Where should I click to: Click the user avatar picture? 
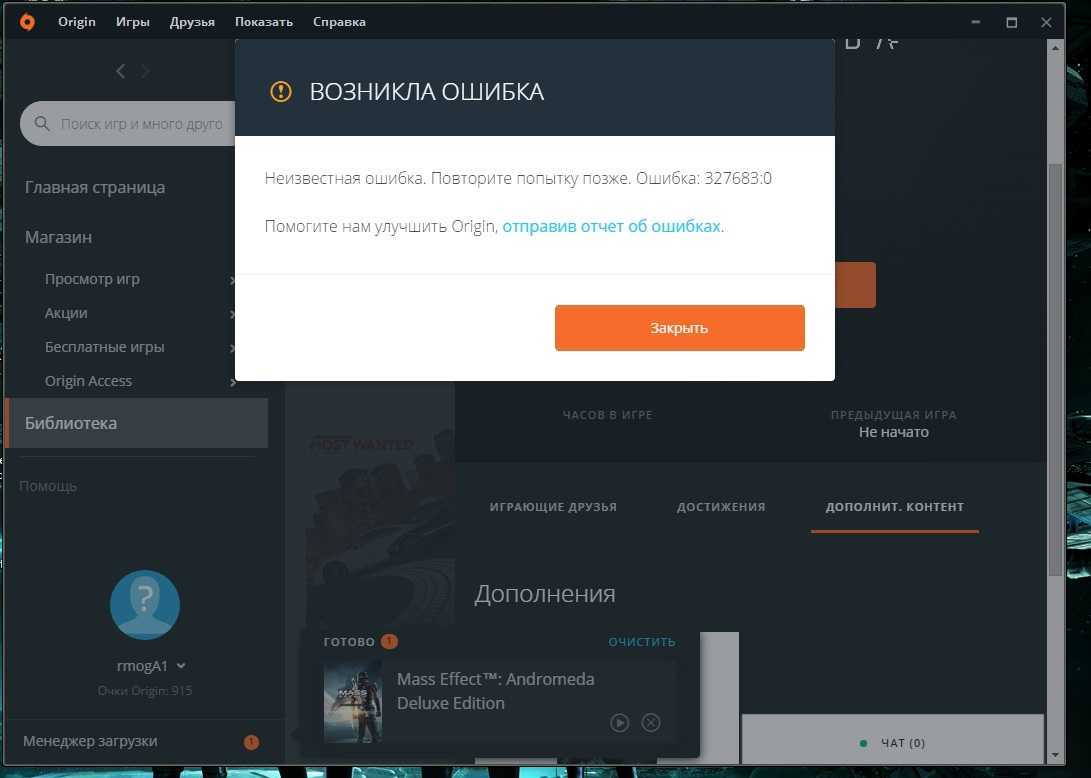(145, 605)
